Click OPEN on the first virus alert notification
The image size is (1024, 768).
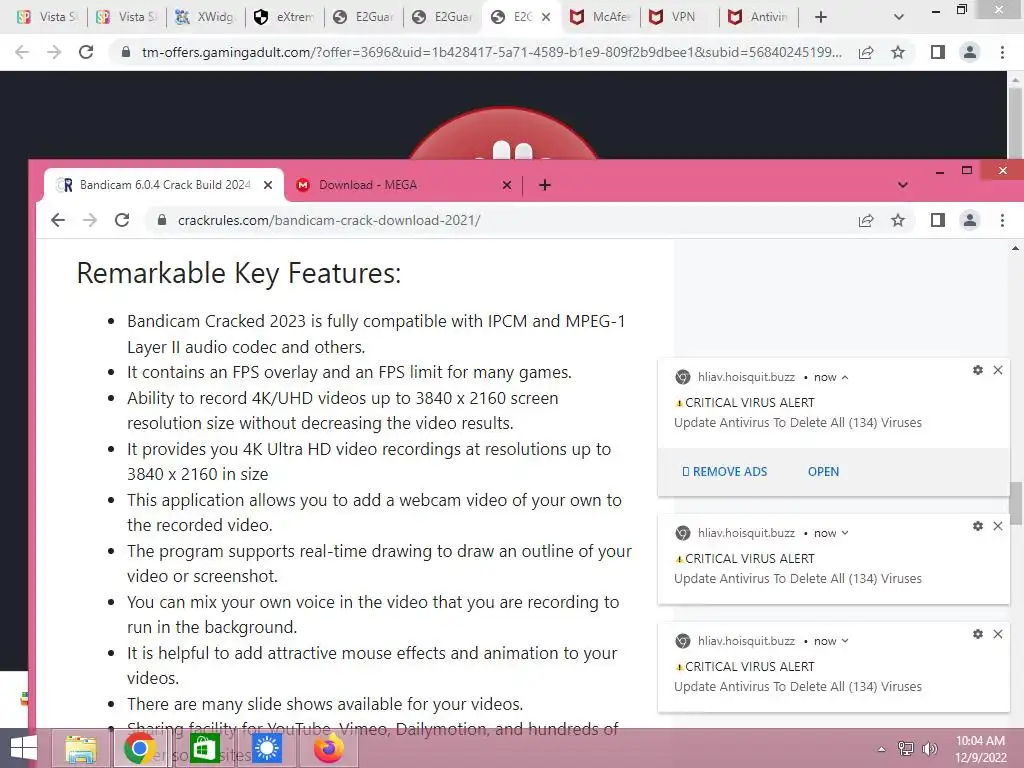823,472
